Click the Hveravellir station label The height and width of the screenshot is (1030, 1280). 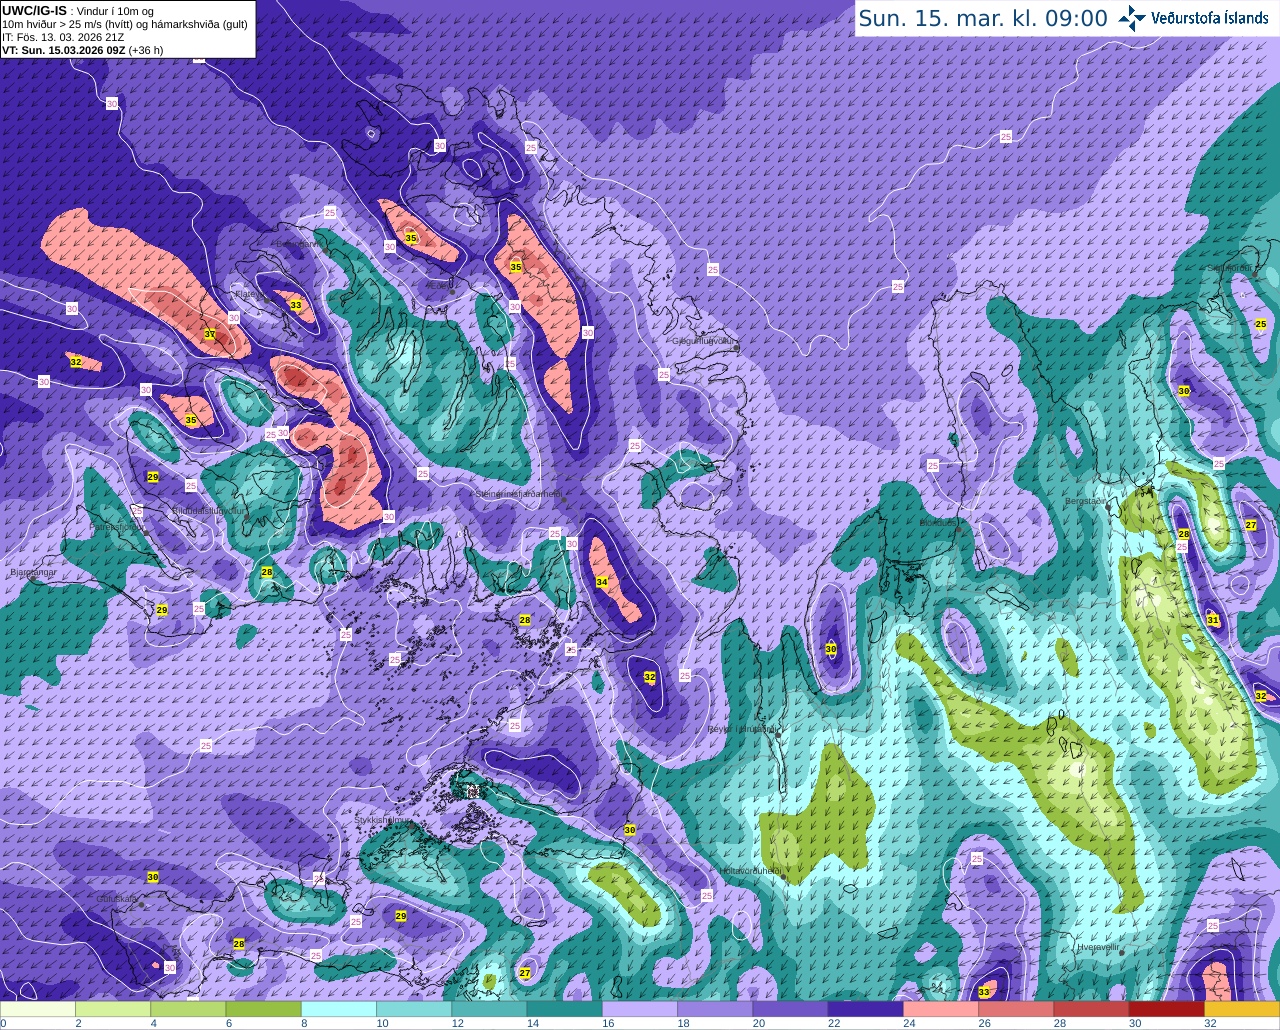click(1099, 945)
